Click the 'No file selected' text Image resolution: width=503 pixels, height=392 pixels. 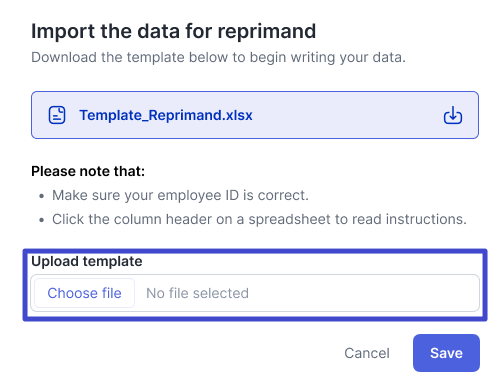(197, 293)
